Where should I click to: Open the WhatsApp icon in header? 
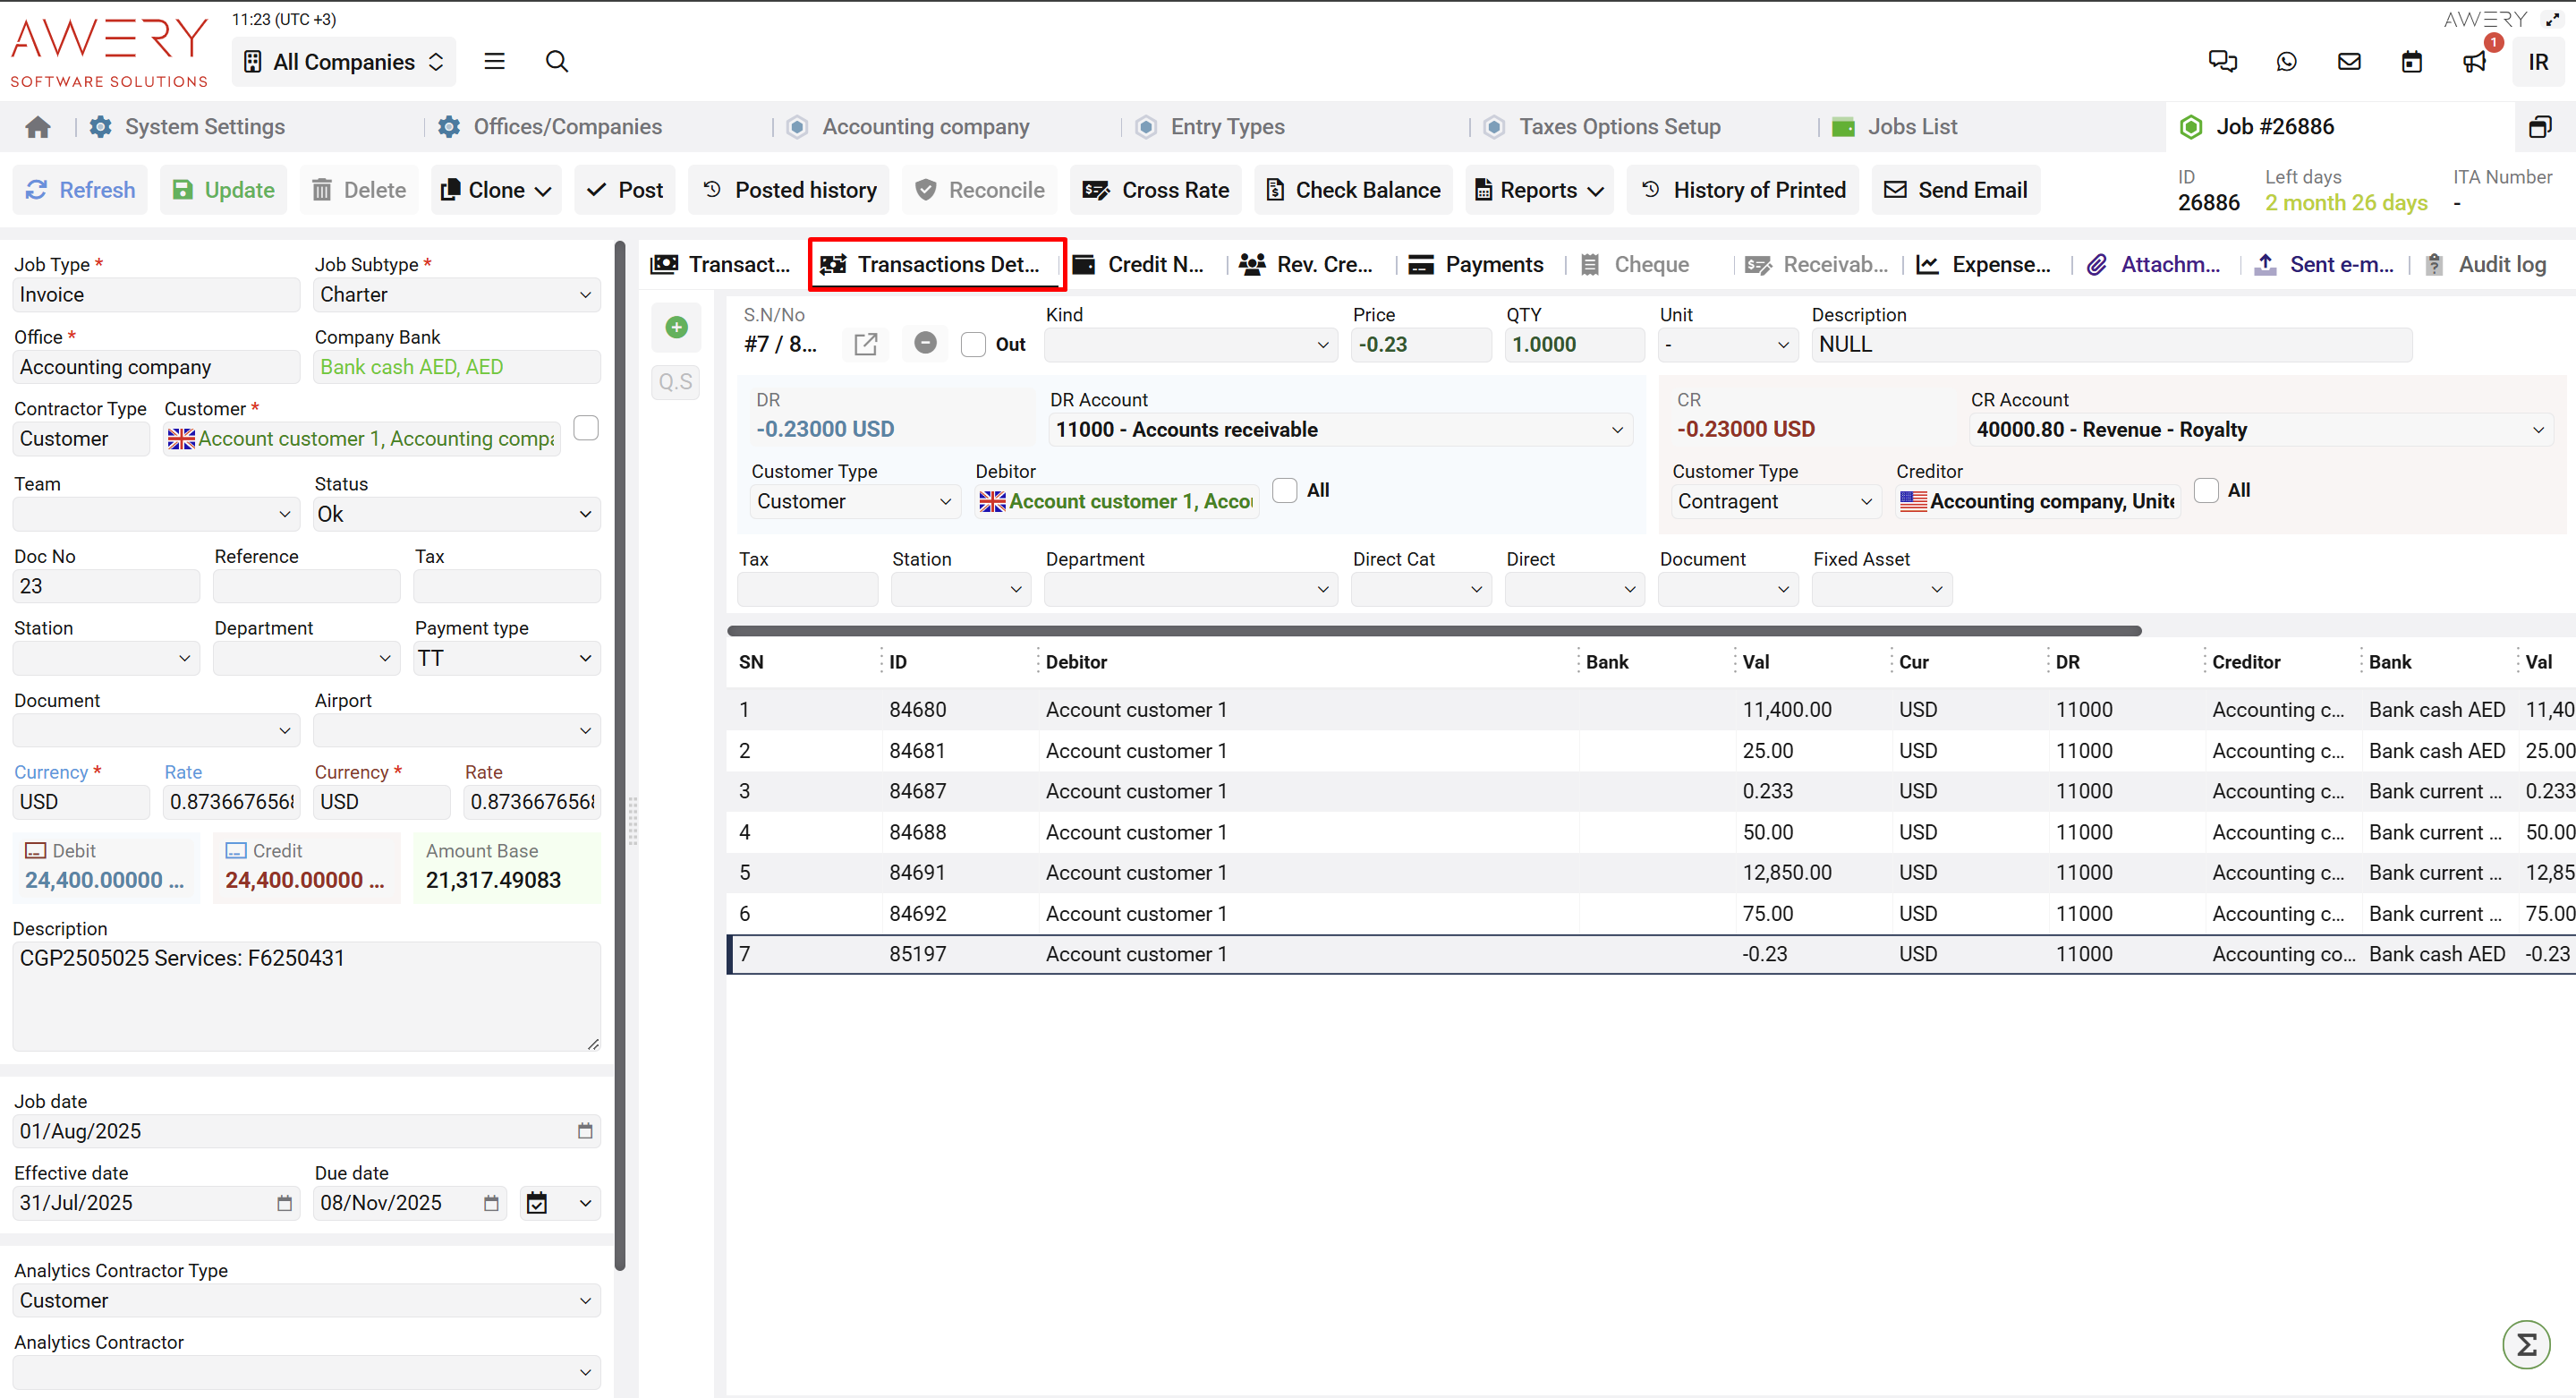pyautogui.click(x=2286, y=61)
